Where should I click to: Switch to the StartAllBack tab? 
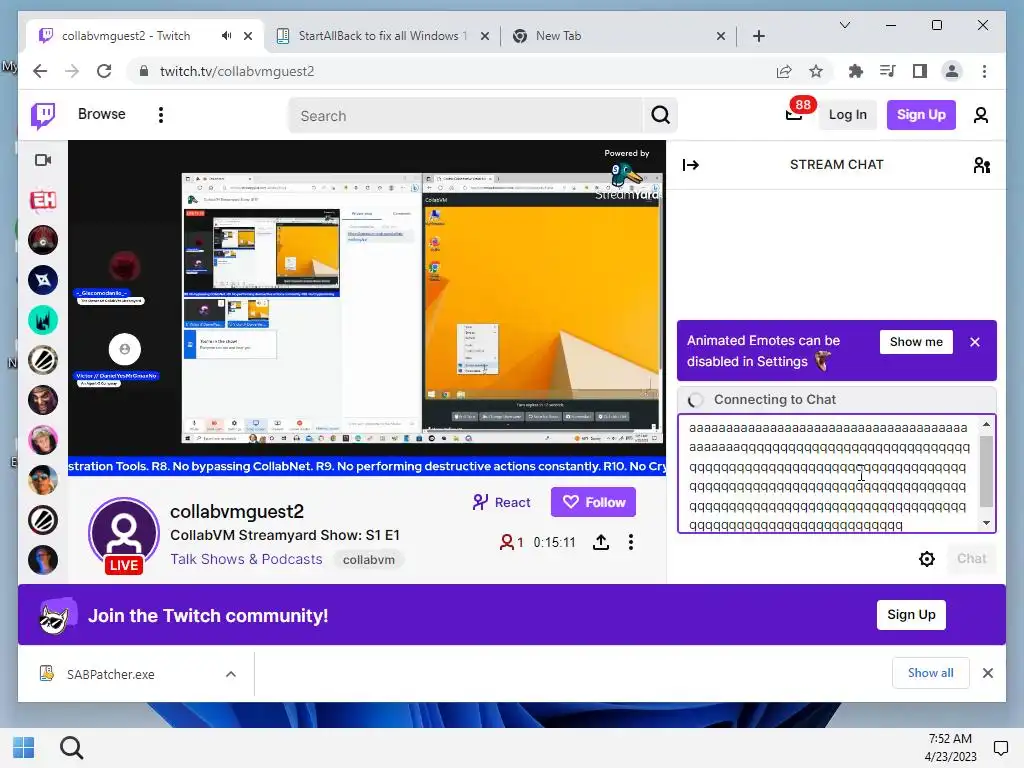click(383, 36)
